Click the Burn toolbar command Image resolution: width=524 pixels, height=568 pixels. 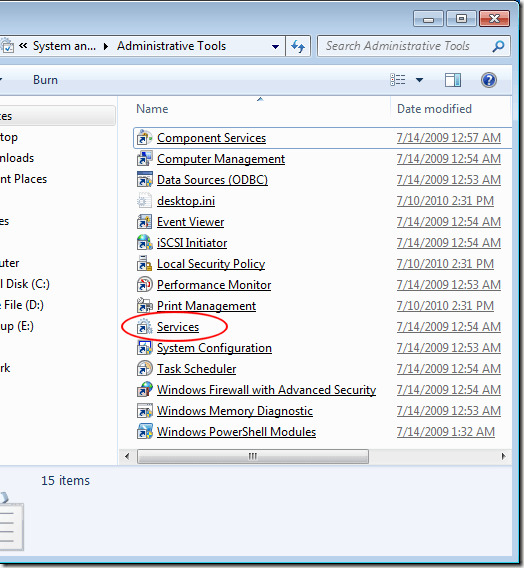(x=45, y=80)
